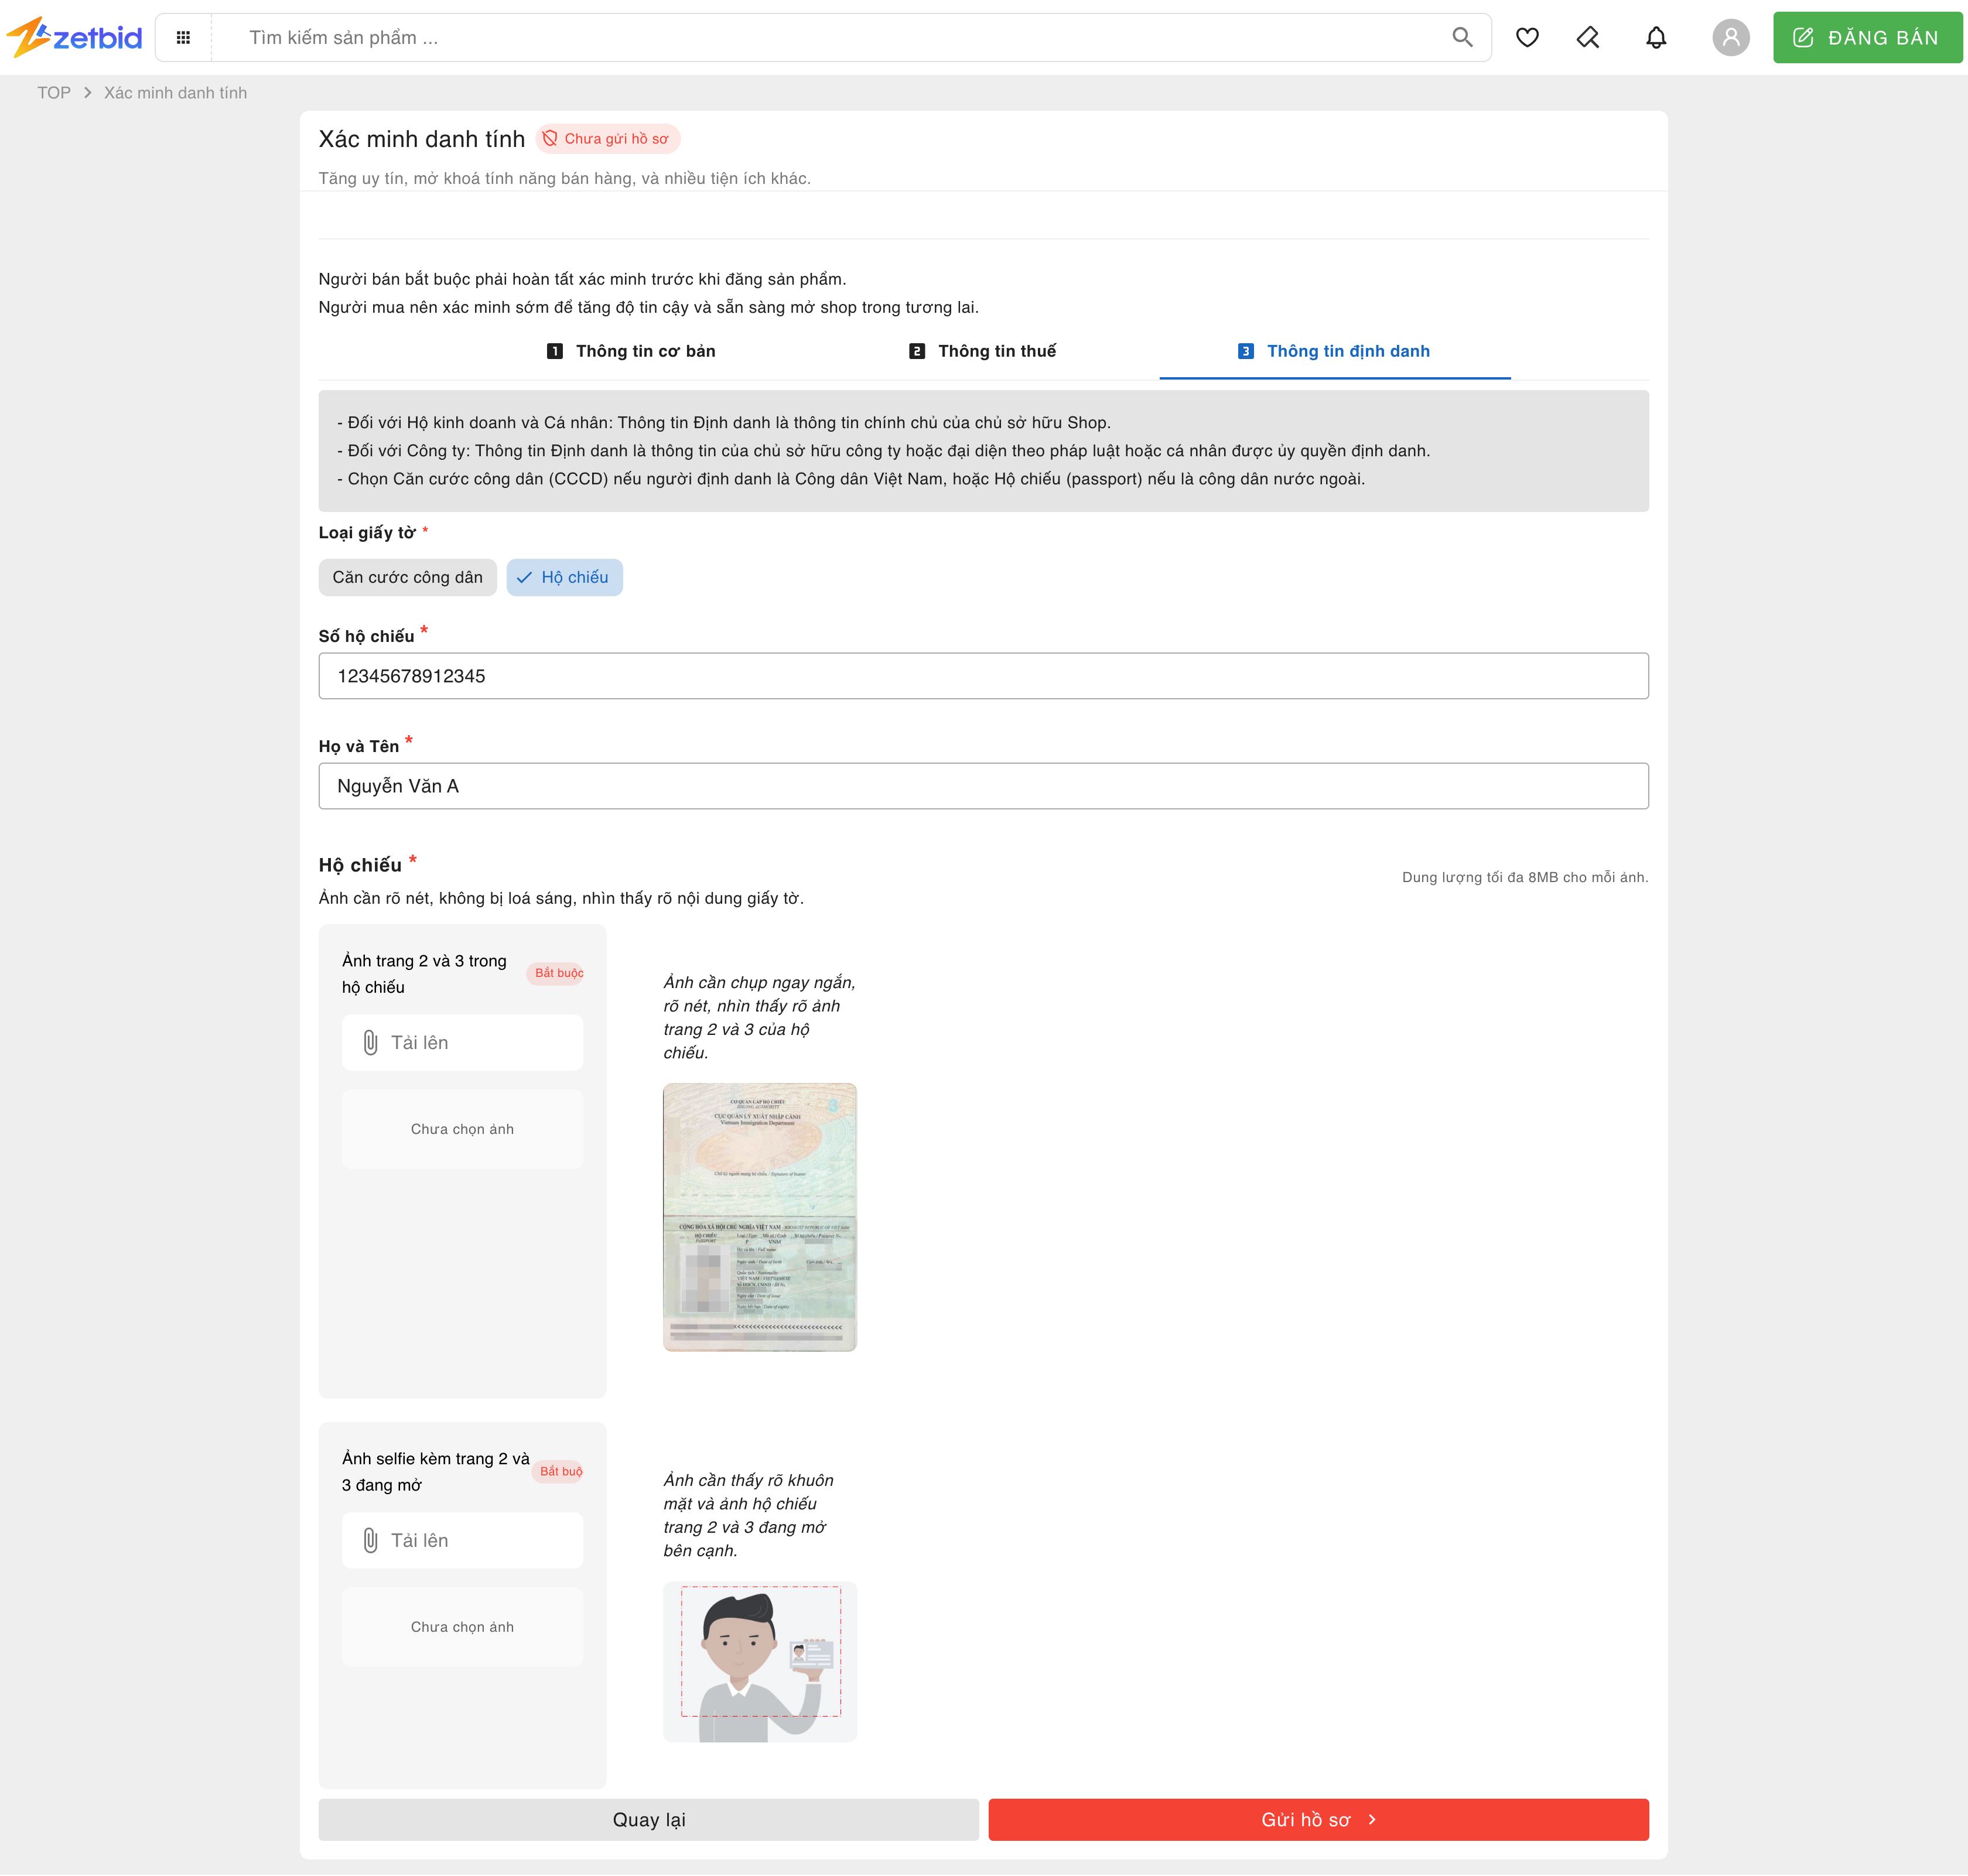Open the user avatar account menu
Screen dimensions: 1968x1876
click(1731, 38)
